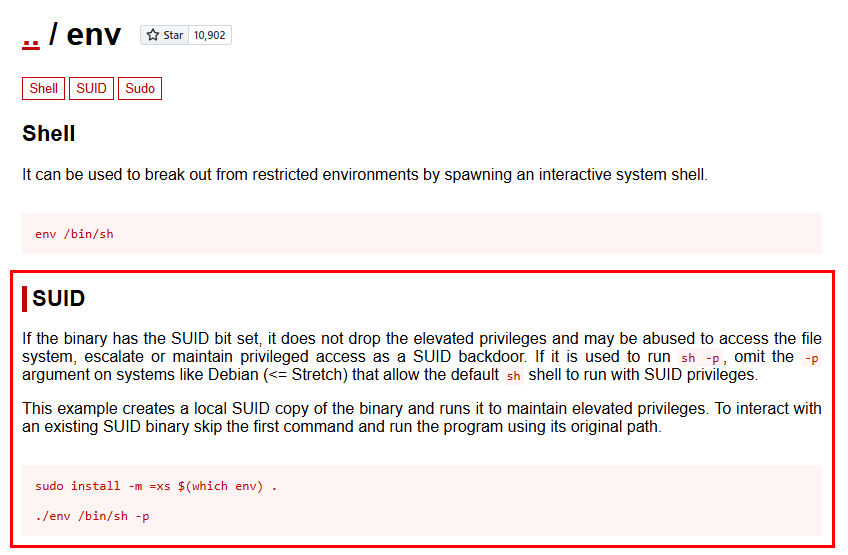848x555 pixels.
Task: Jump to the SUID tag
Action: click(x=91, y=88)
